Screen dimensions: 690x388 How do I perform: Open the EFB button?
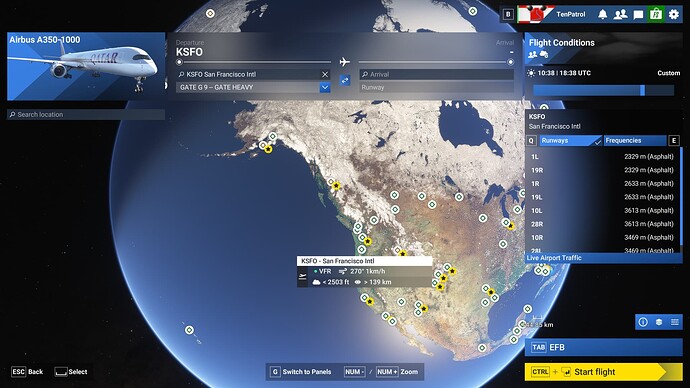603,347
